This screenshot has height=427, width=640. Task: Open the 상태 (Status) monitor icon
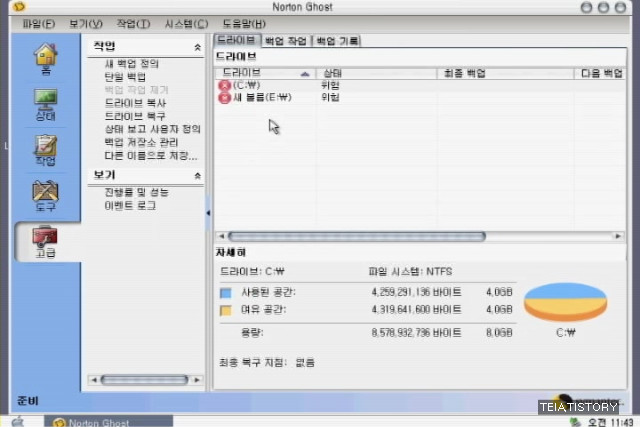(46, 105)
